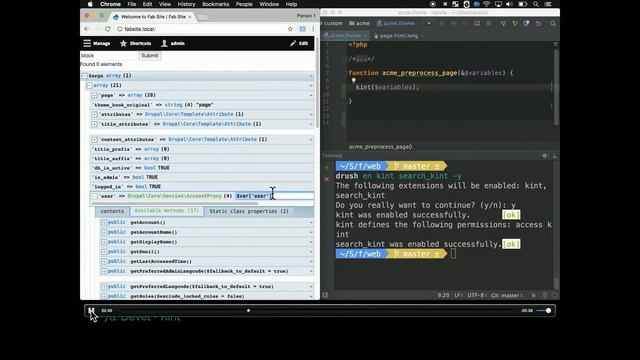Viewport: 640px width, 360px height.
Task: Click PhpStorm toolbar search magnifier icon
Action: [x=553, y=24]
